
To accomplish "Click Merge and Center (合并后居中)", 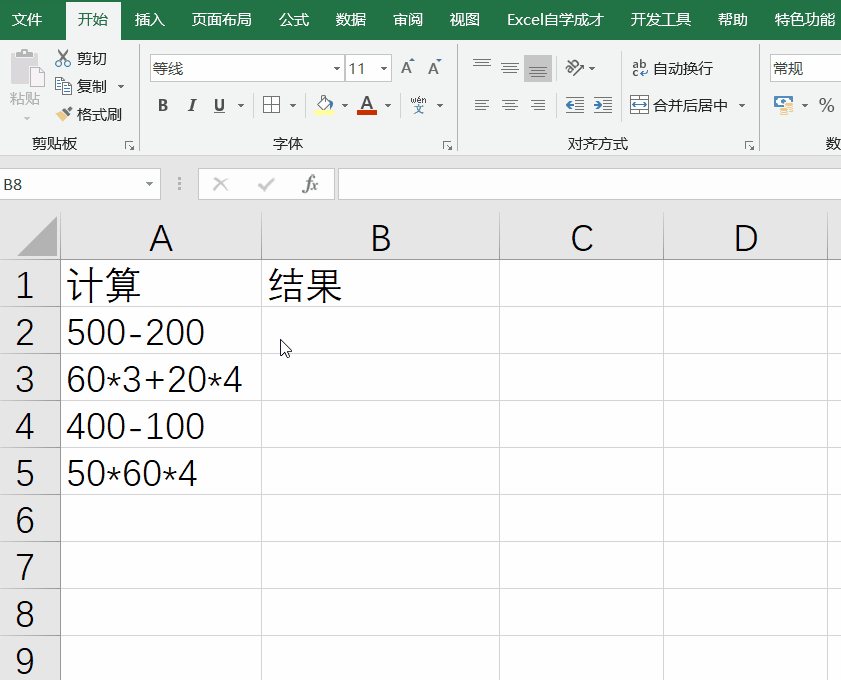I will [678, 105].
